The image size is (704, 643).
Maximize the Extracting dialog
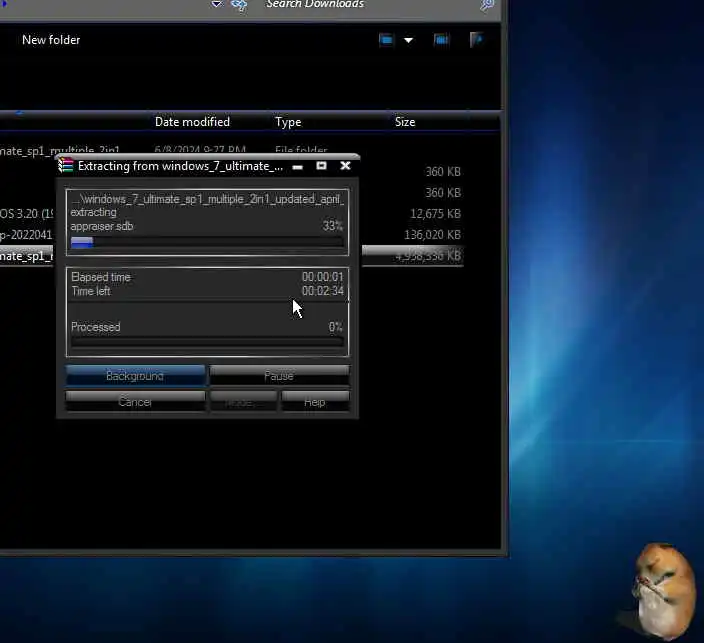pos(321,166)
